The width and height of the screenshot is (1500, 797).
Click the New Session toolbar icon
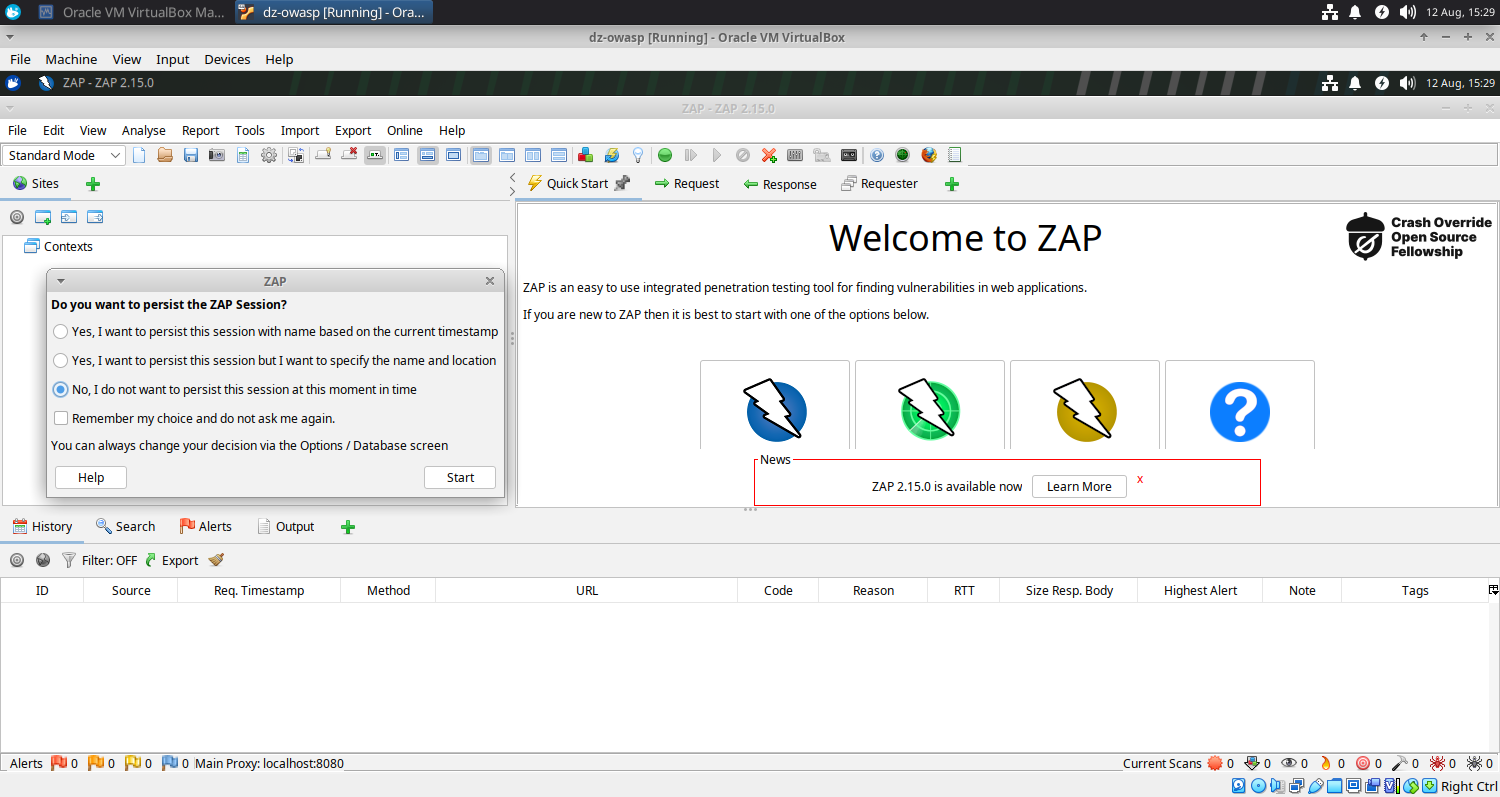pos(140,155)
